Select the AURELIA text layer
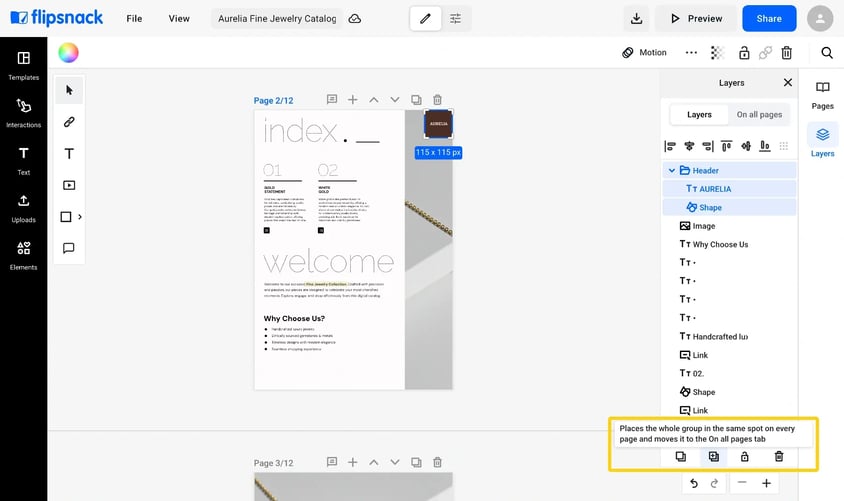The height and width of the screenshot is (501, 844). pyautogui.click(x=729, y=189)
